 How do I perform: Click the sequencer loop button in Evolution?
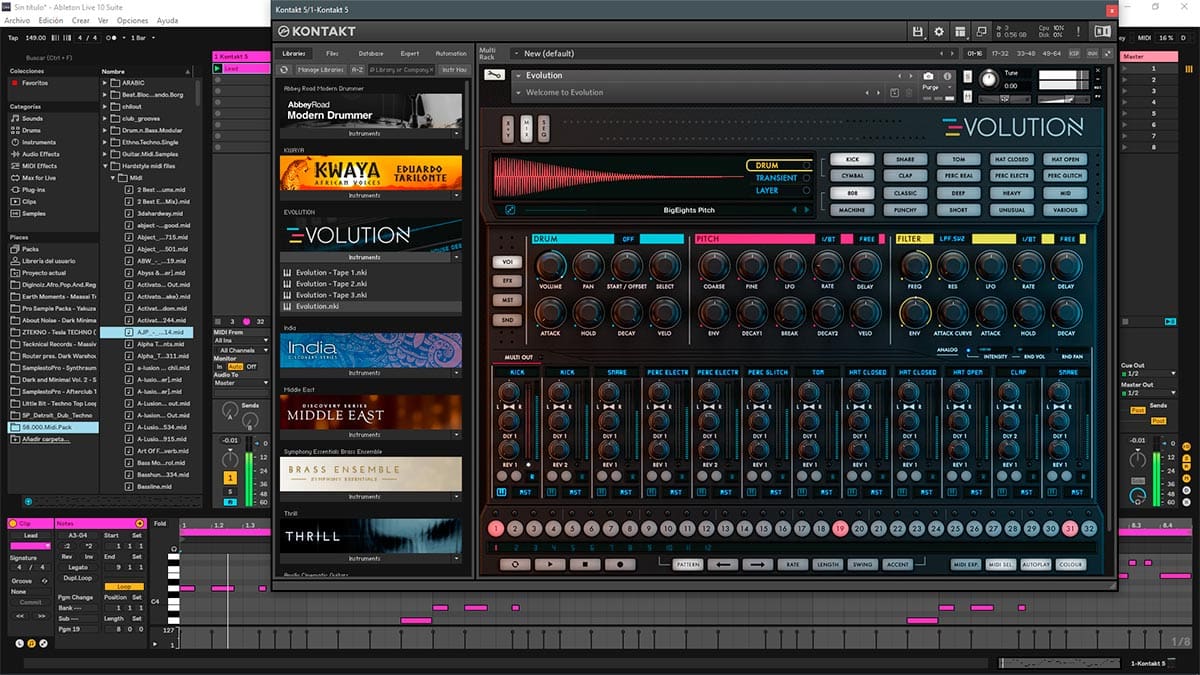click(515, 564)
